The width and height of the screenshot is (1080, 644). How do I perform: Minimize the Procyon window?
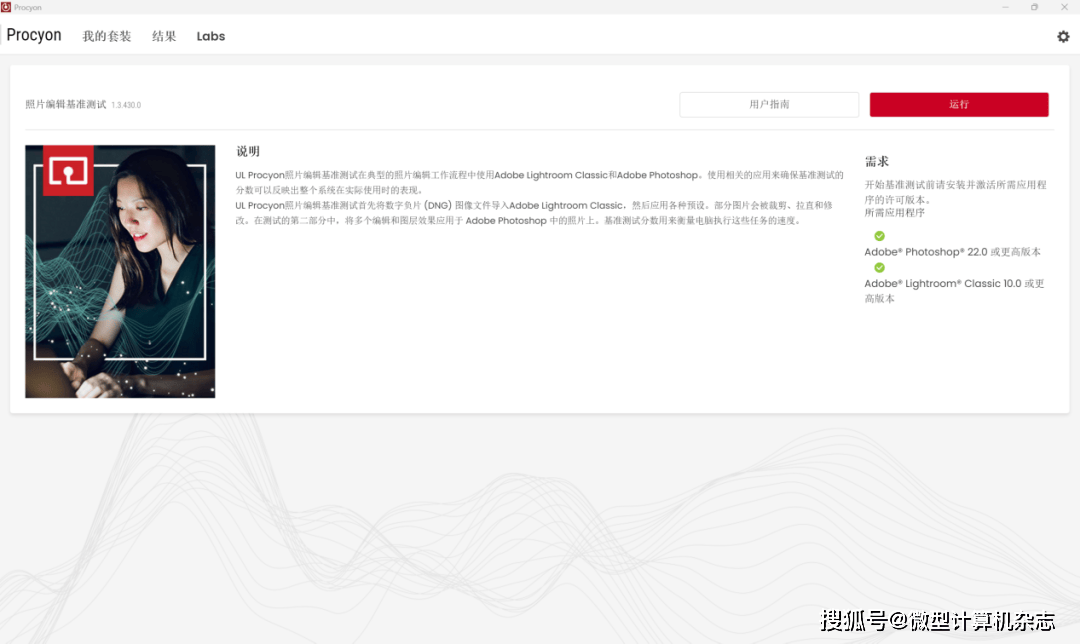tap(1006, 7)
